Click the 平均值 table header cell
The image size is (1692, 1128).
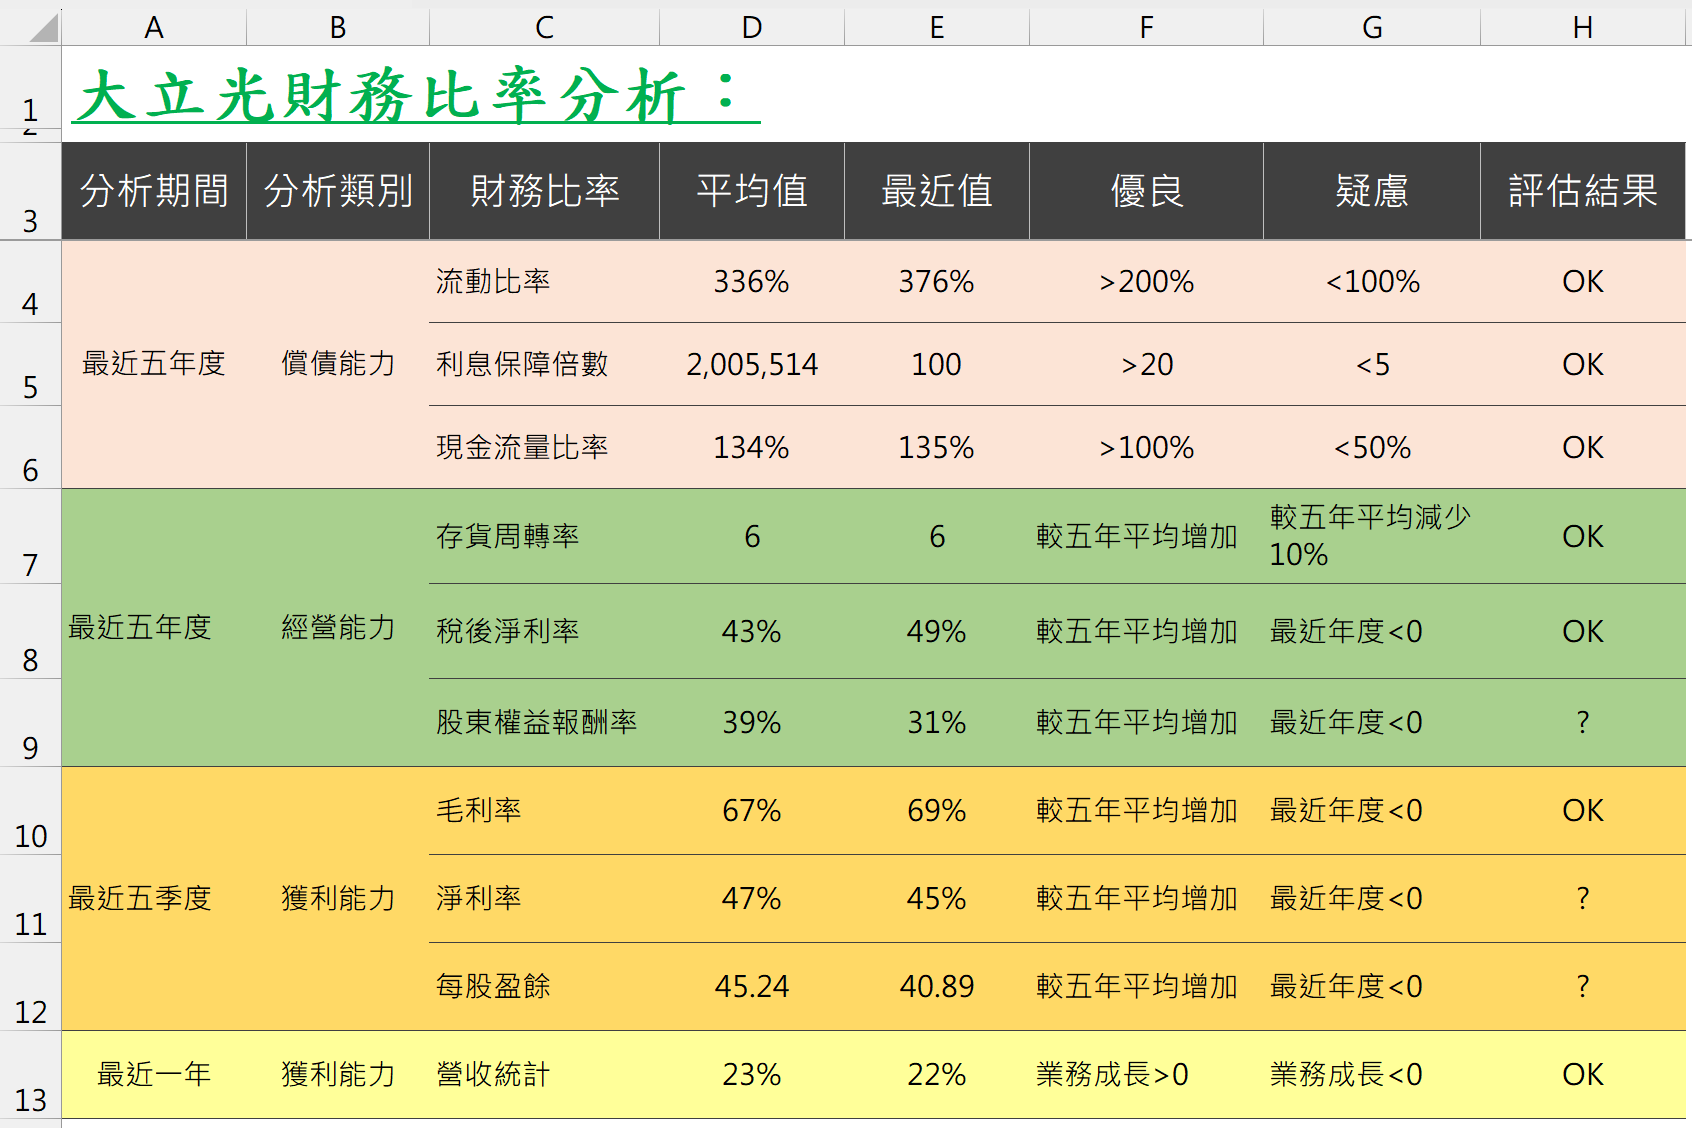[752, 191]
